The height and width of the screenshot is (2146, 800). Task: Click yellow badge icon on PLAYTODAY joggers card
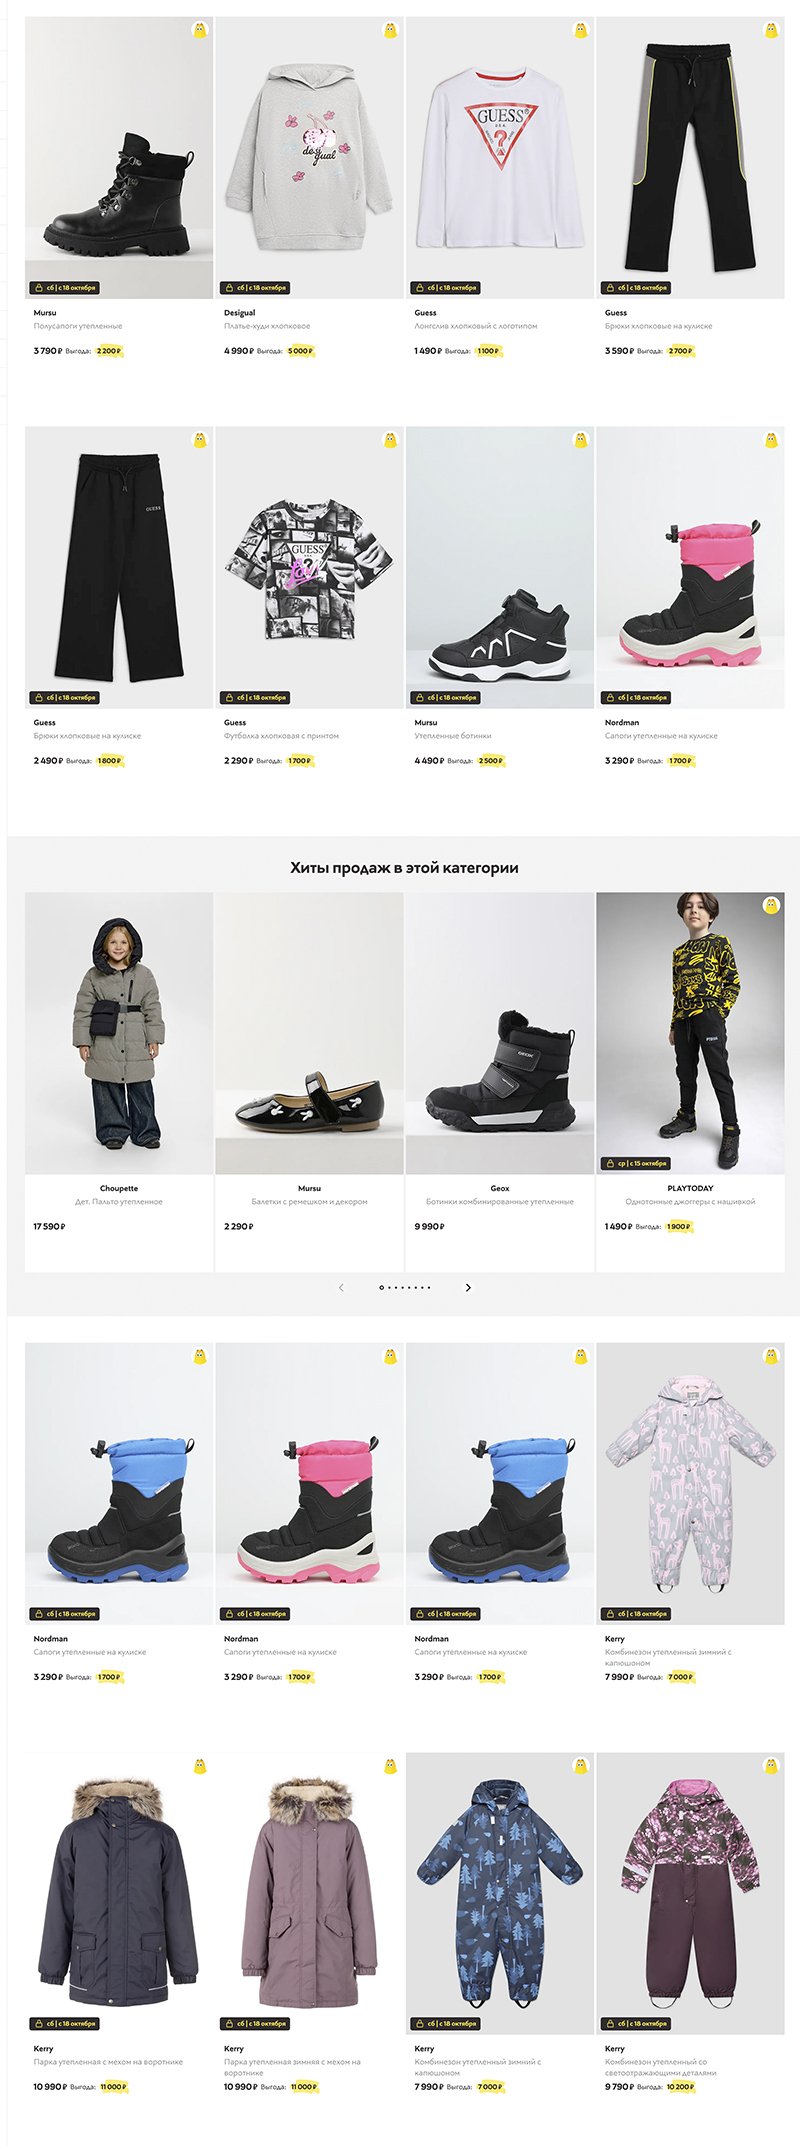click(771, 906)
